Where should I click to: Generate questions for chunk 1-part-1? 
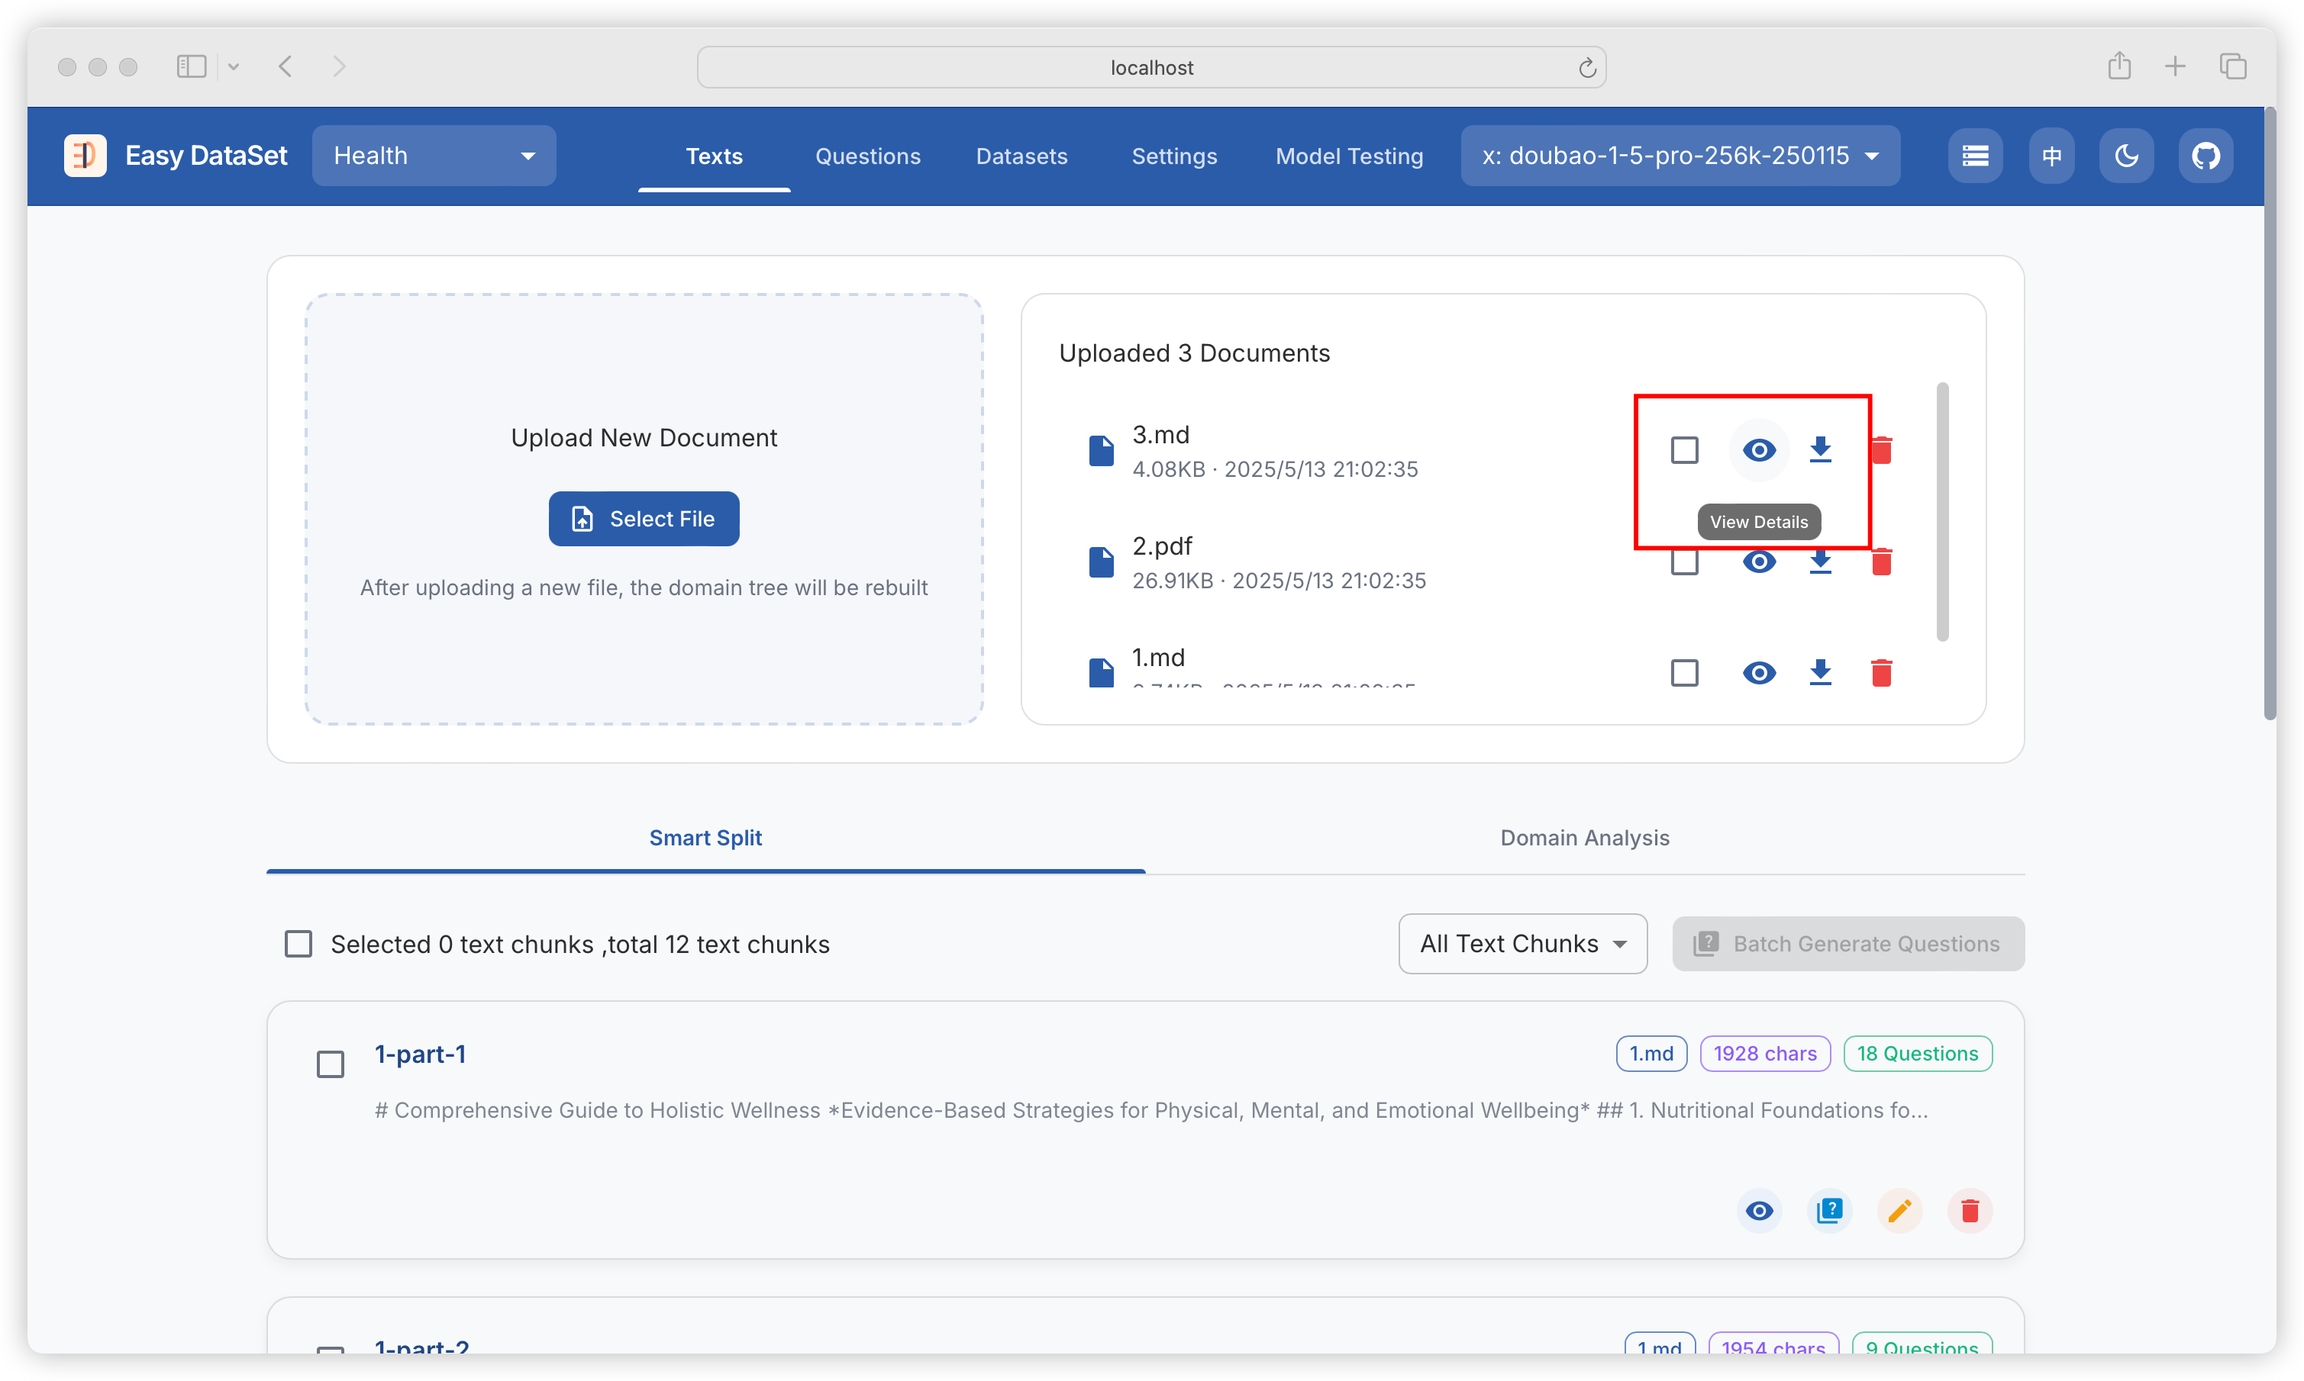point(1829,1211)
